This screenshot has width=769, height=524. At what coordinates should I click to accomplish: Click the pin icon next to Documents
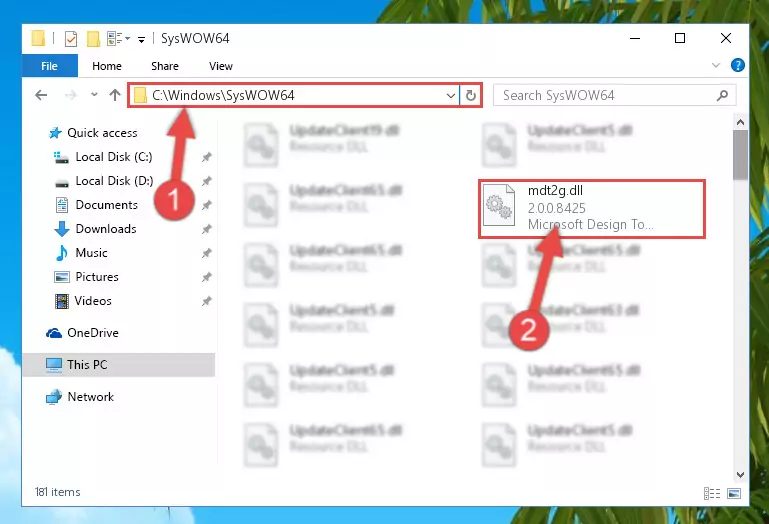tap(206, 205)
